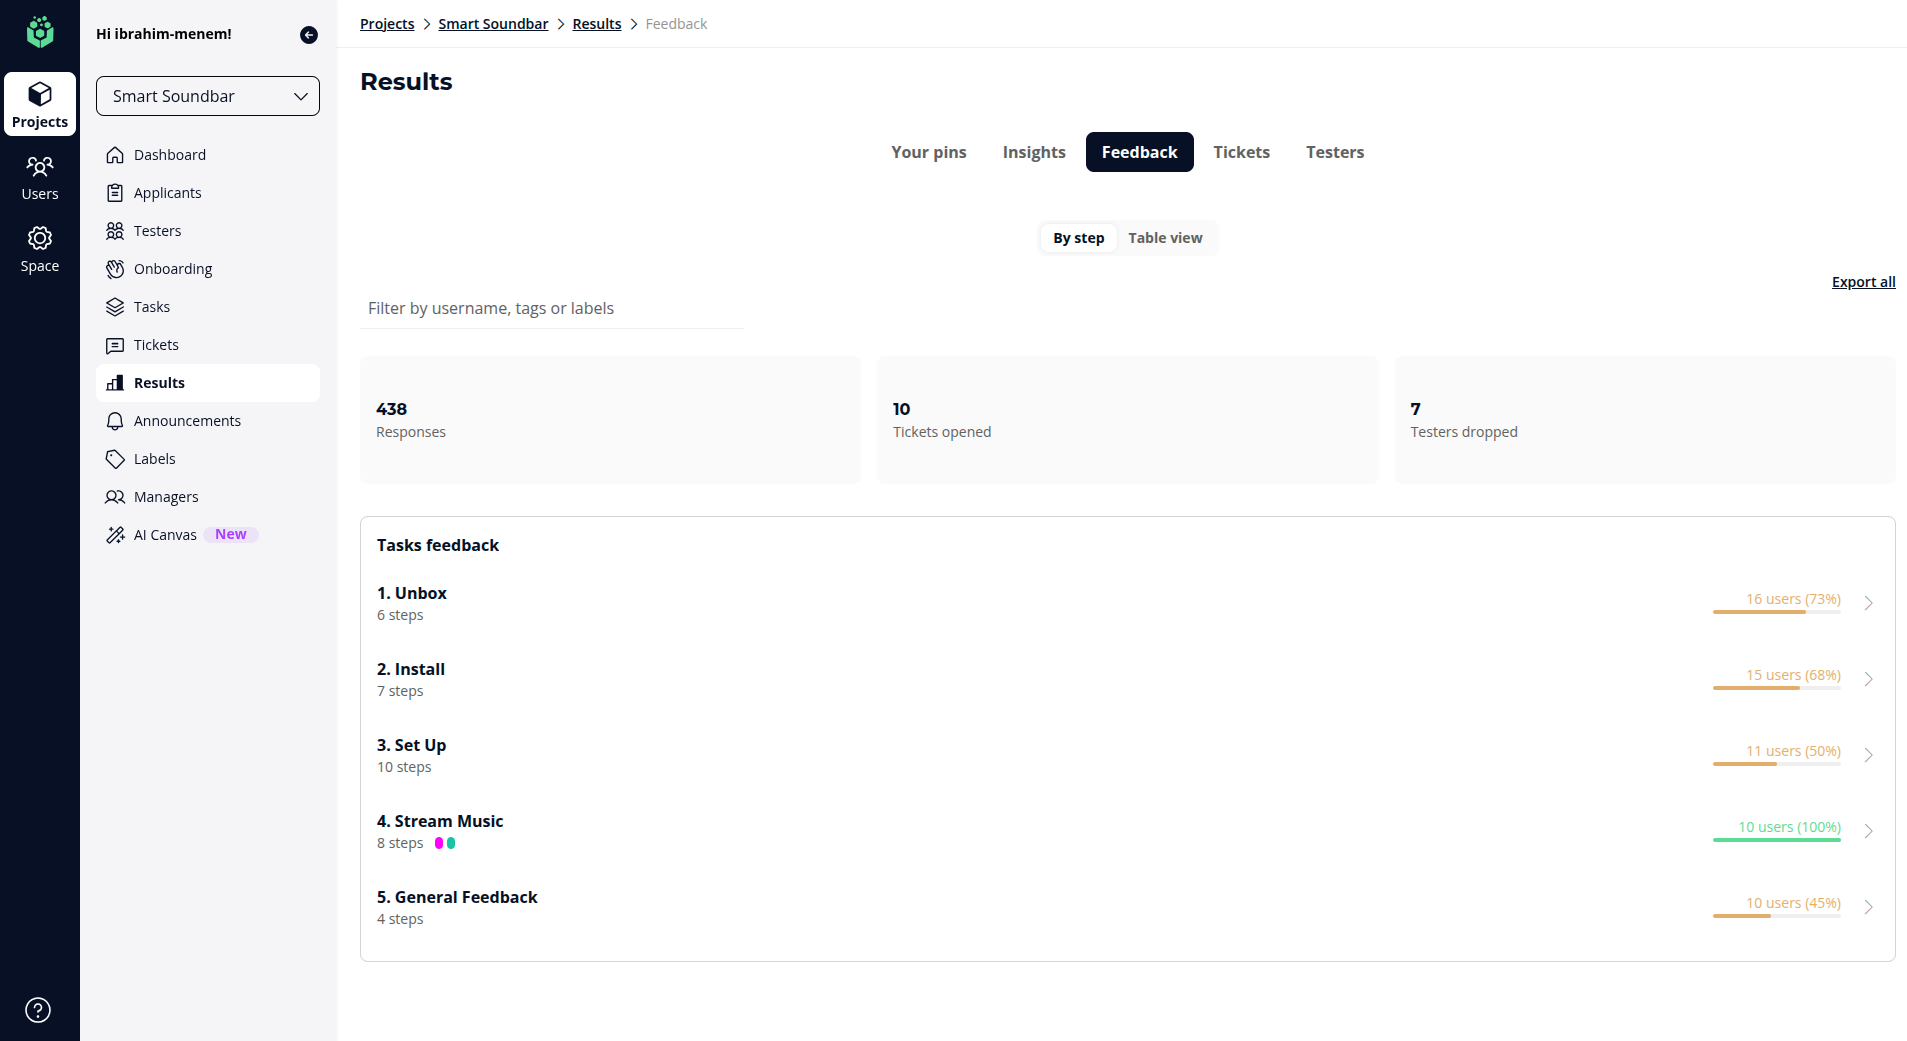Click the purple New badge
1907x1041 pixels.
(x=231, y=534)
